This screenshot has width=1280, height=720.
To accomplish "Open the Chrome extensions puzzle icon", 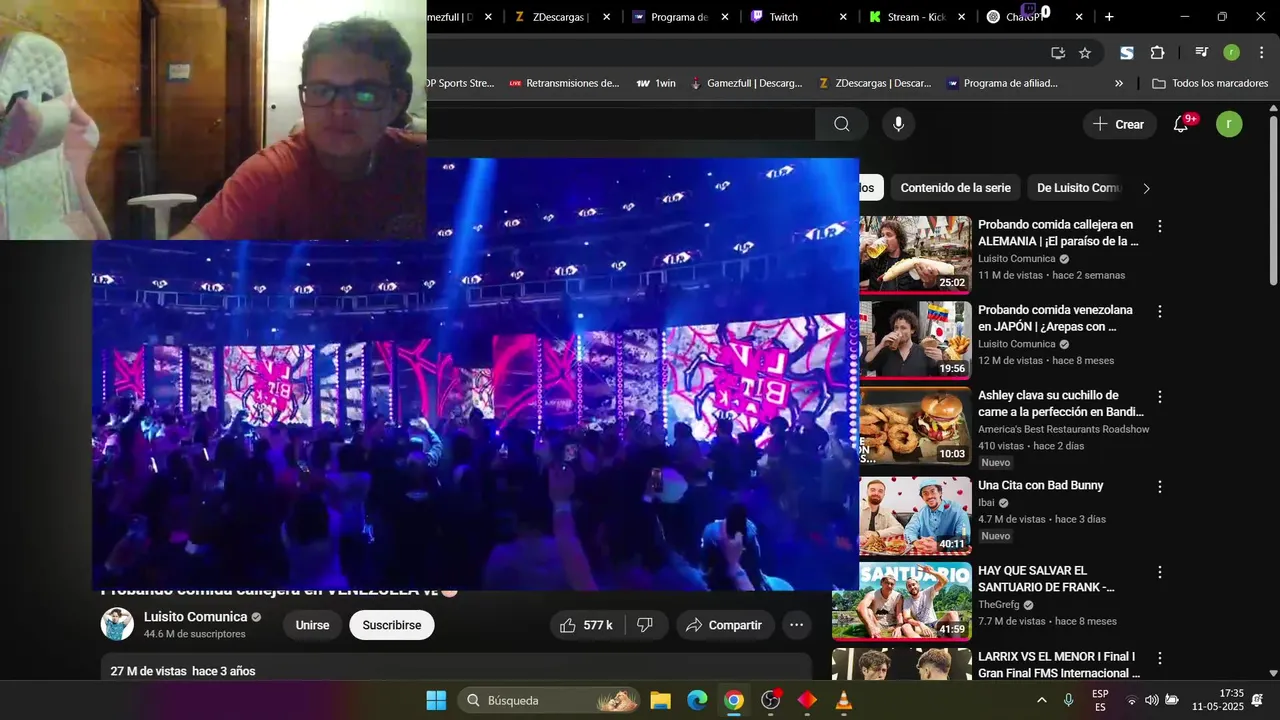I will [x=1157, y=53].
